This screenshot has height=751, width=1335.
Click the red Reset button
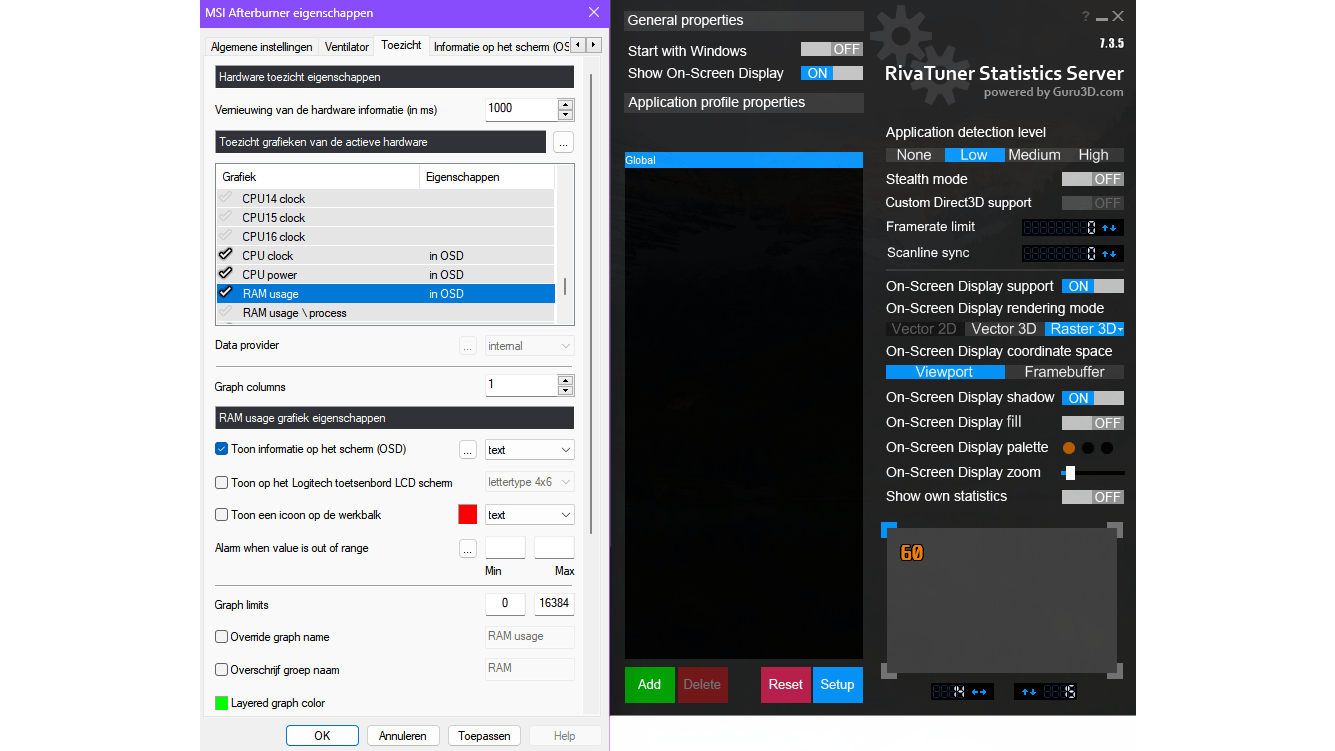tap(786, 685)
